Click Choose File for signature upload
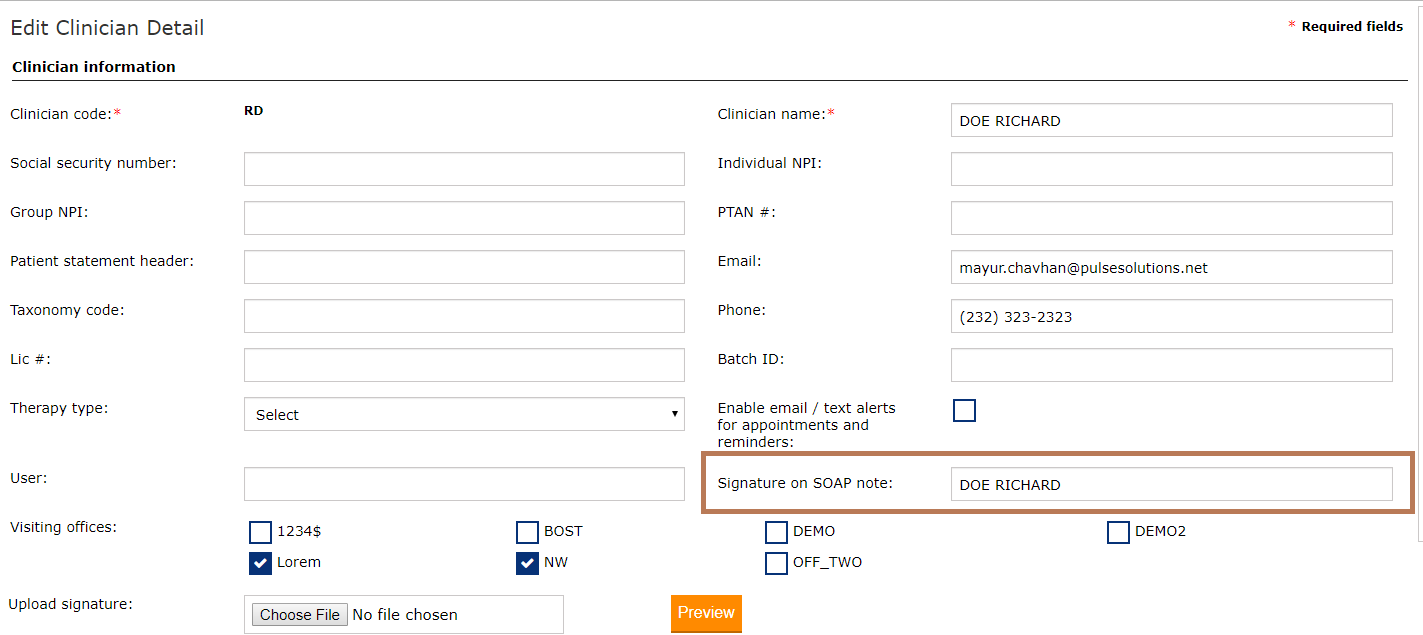 300,615
